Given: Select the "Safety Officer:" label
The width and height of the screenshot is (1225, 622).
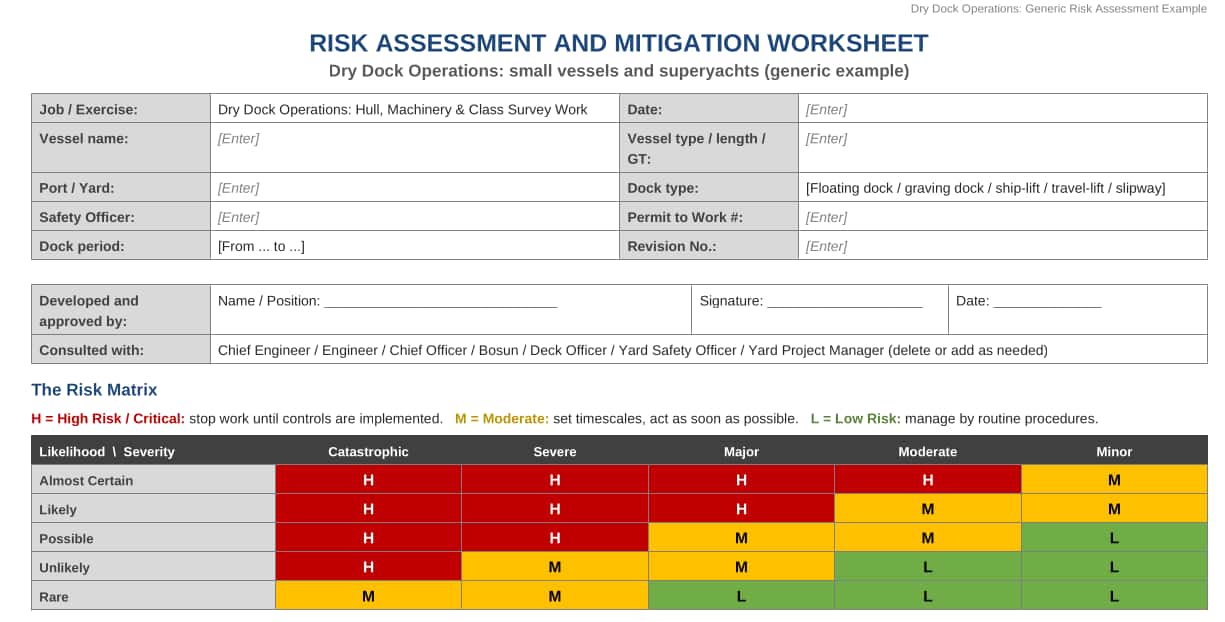Looking at the screenshot, I should click(121, 216).
